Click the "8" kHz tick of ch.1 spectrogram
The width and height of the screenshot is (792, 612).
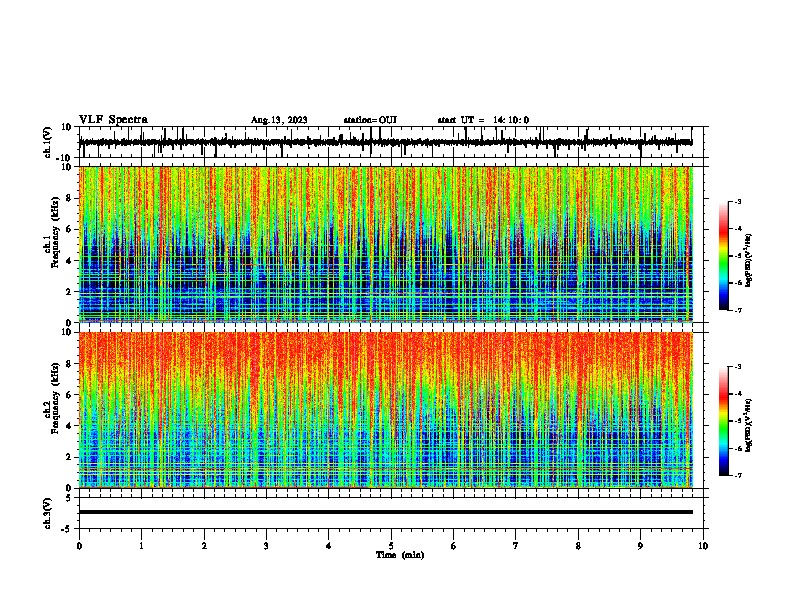point(69,198)
